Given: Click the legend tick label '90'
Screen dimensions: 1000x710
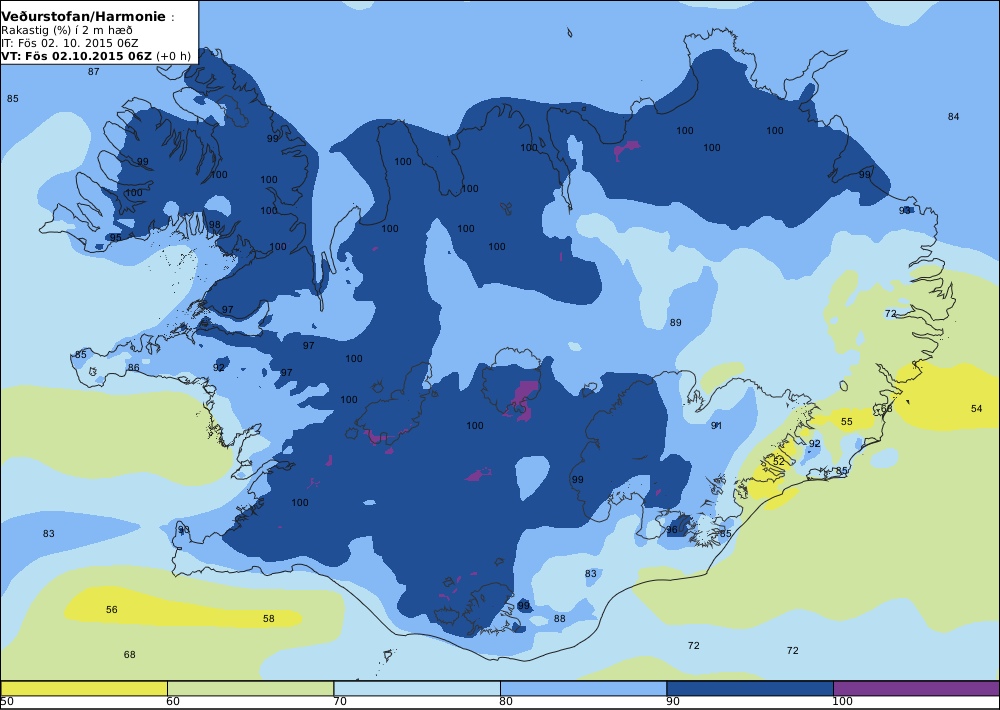Looking at the screenshot, I should (673, 702).
